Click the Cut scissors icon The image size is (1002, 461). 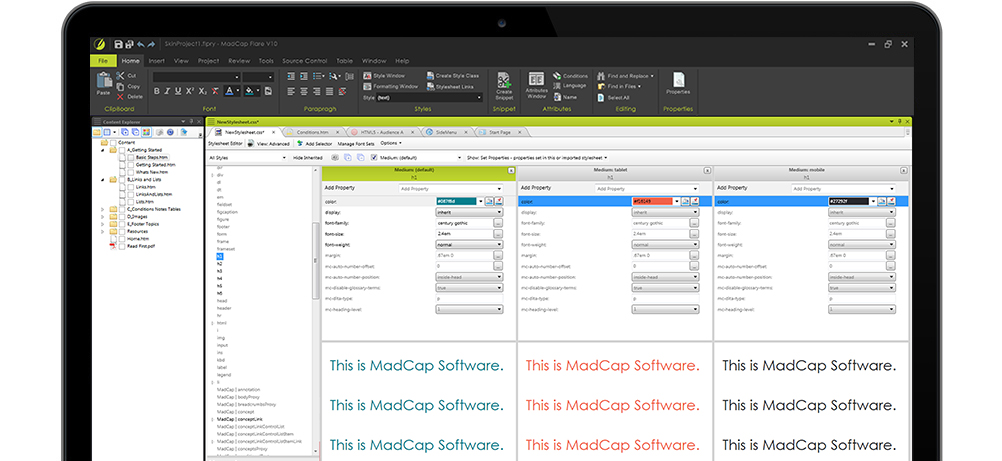120,75
